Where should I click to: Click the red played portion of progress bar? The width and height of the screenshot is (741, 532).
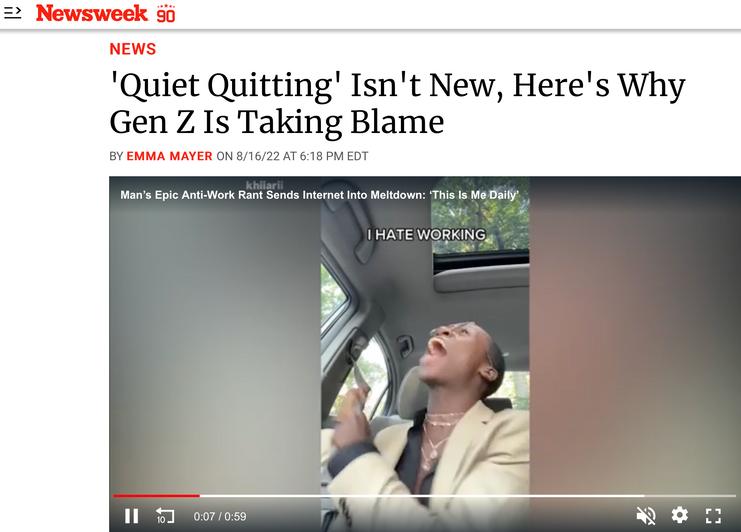pyautogui.click(x=156, y=496)
